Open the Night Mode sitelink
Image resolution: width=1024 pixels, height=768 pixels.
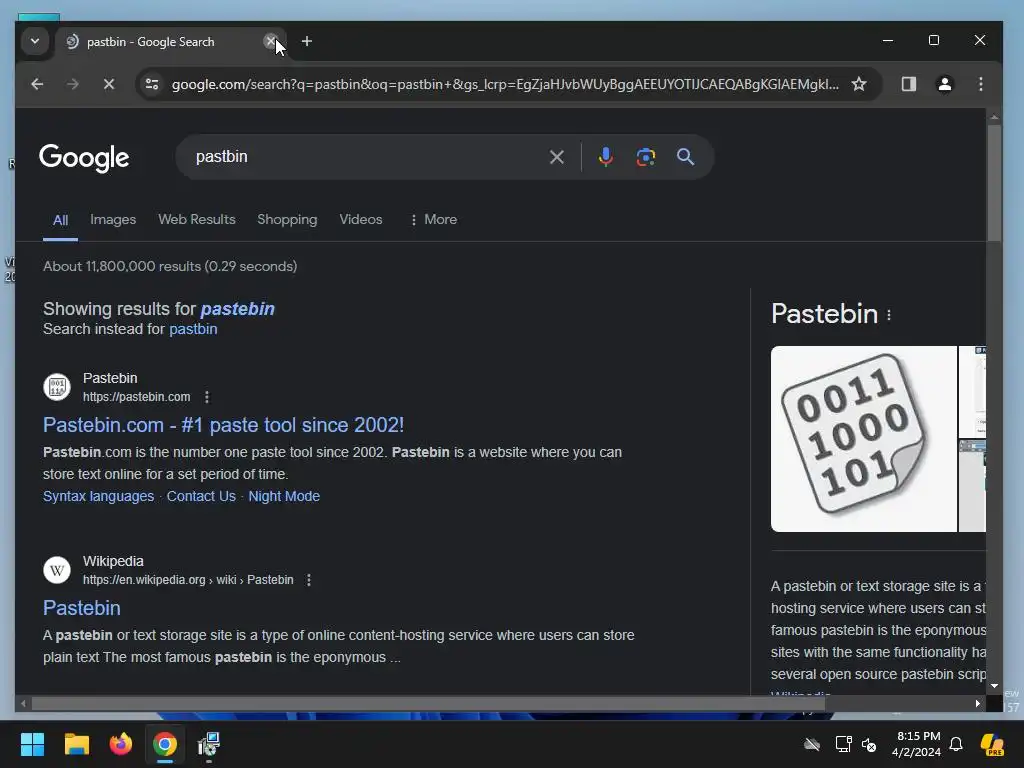click(284, 496)
